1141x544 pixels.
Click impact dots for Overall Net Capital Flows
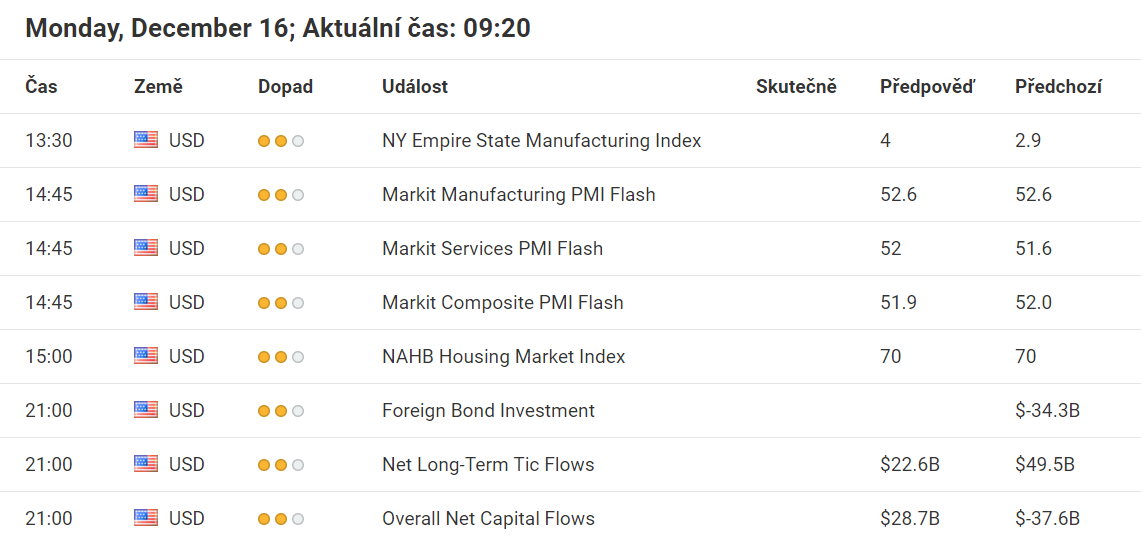coord(281,519)
